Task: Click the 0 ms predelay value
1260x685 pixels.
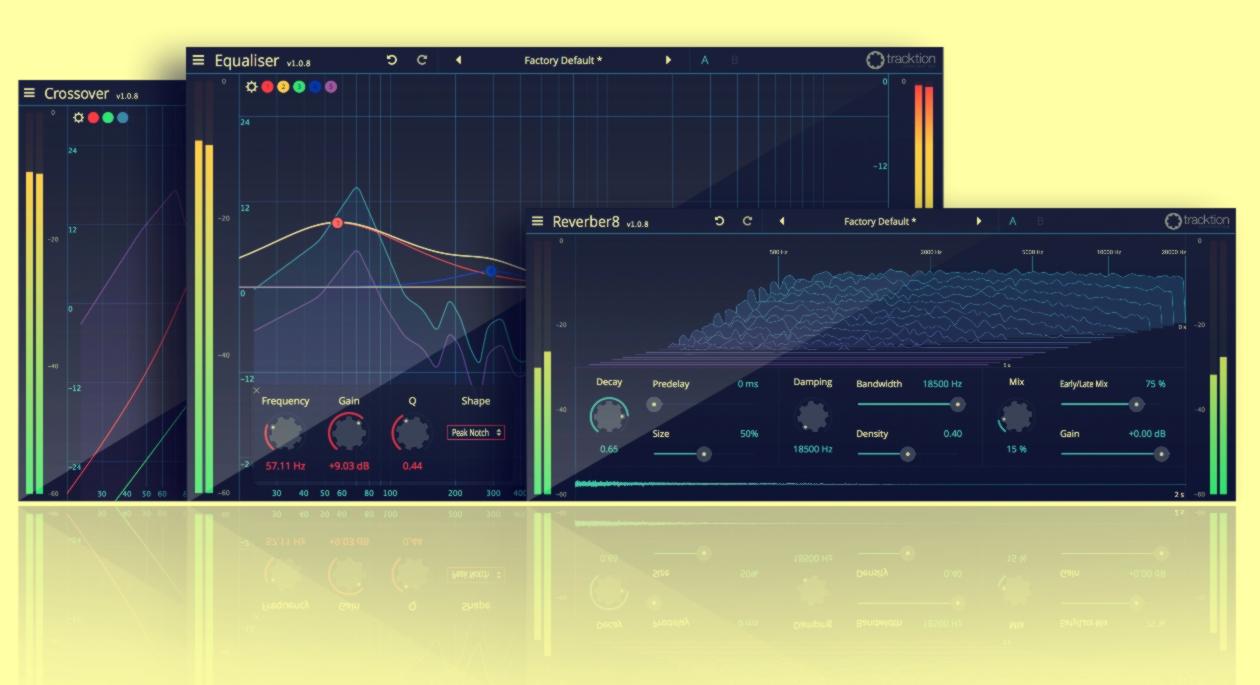Action: (x=747, y=384)
